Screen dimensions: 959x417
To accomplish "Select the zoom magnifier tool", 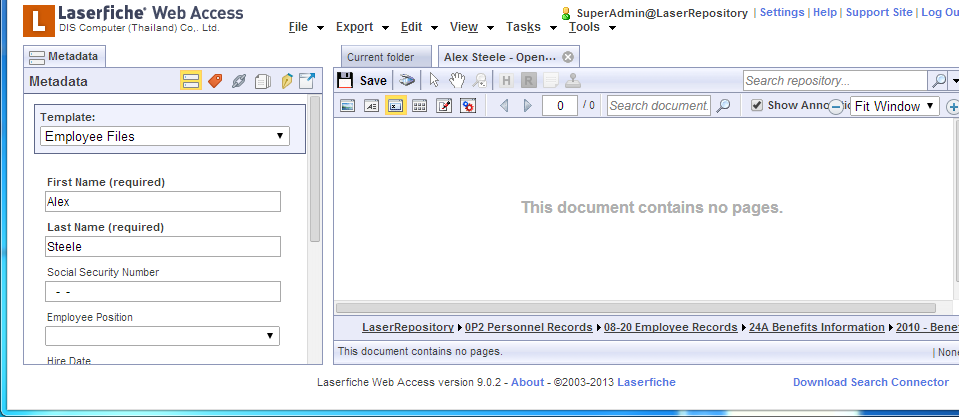I will [x=480, y=80].
